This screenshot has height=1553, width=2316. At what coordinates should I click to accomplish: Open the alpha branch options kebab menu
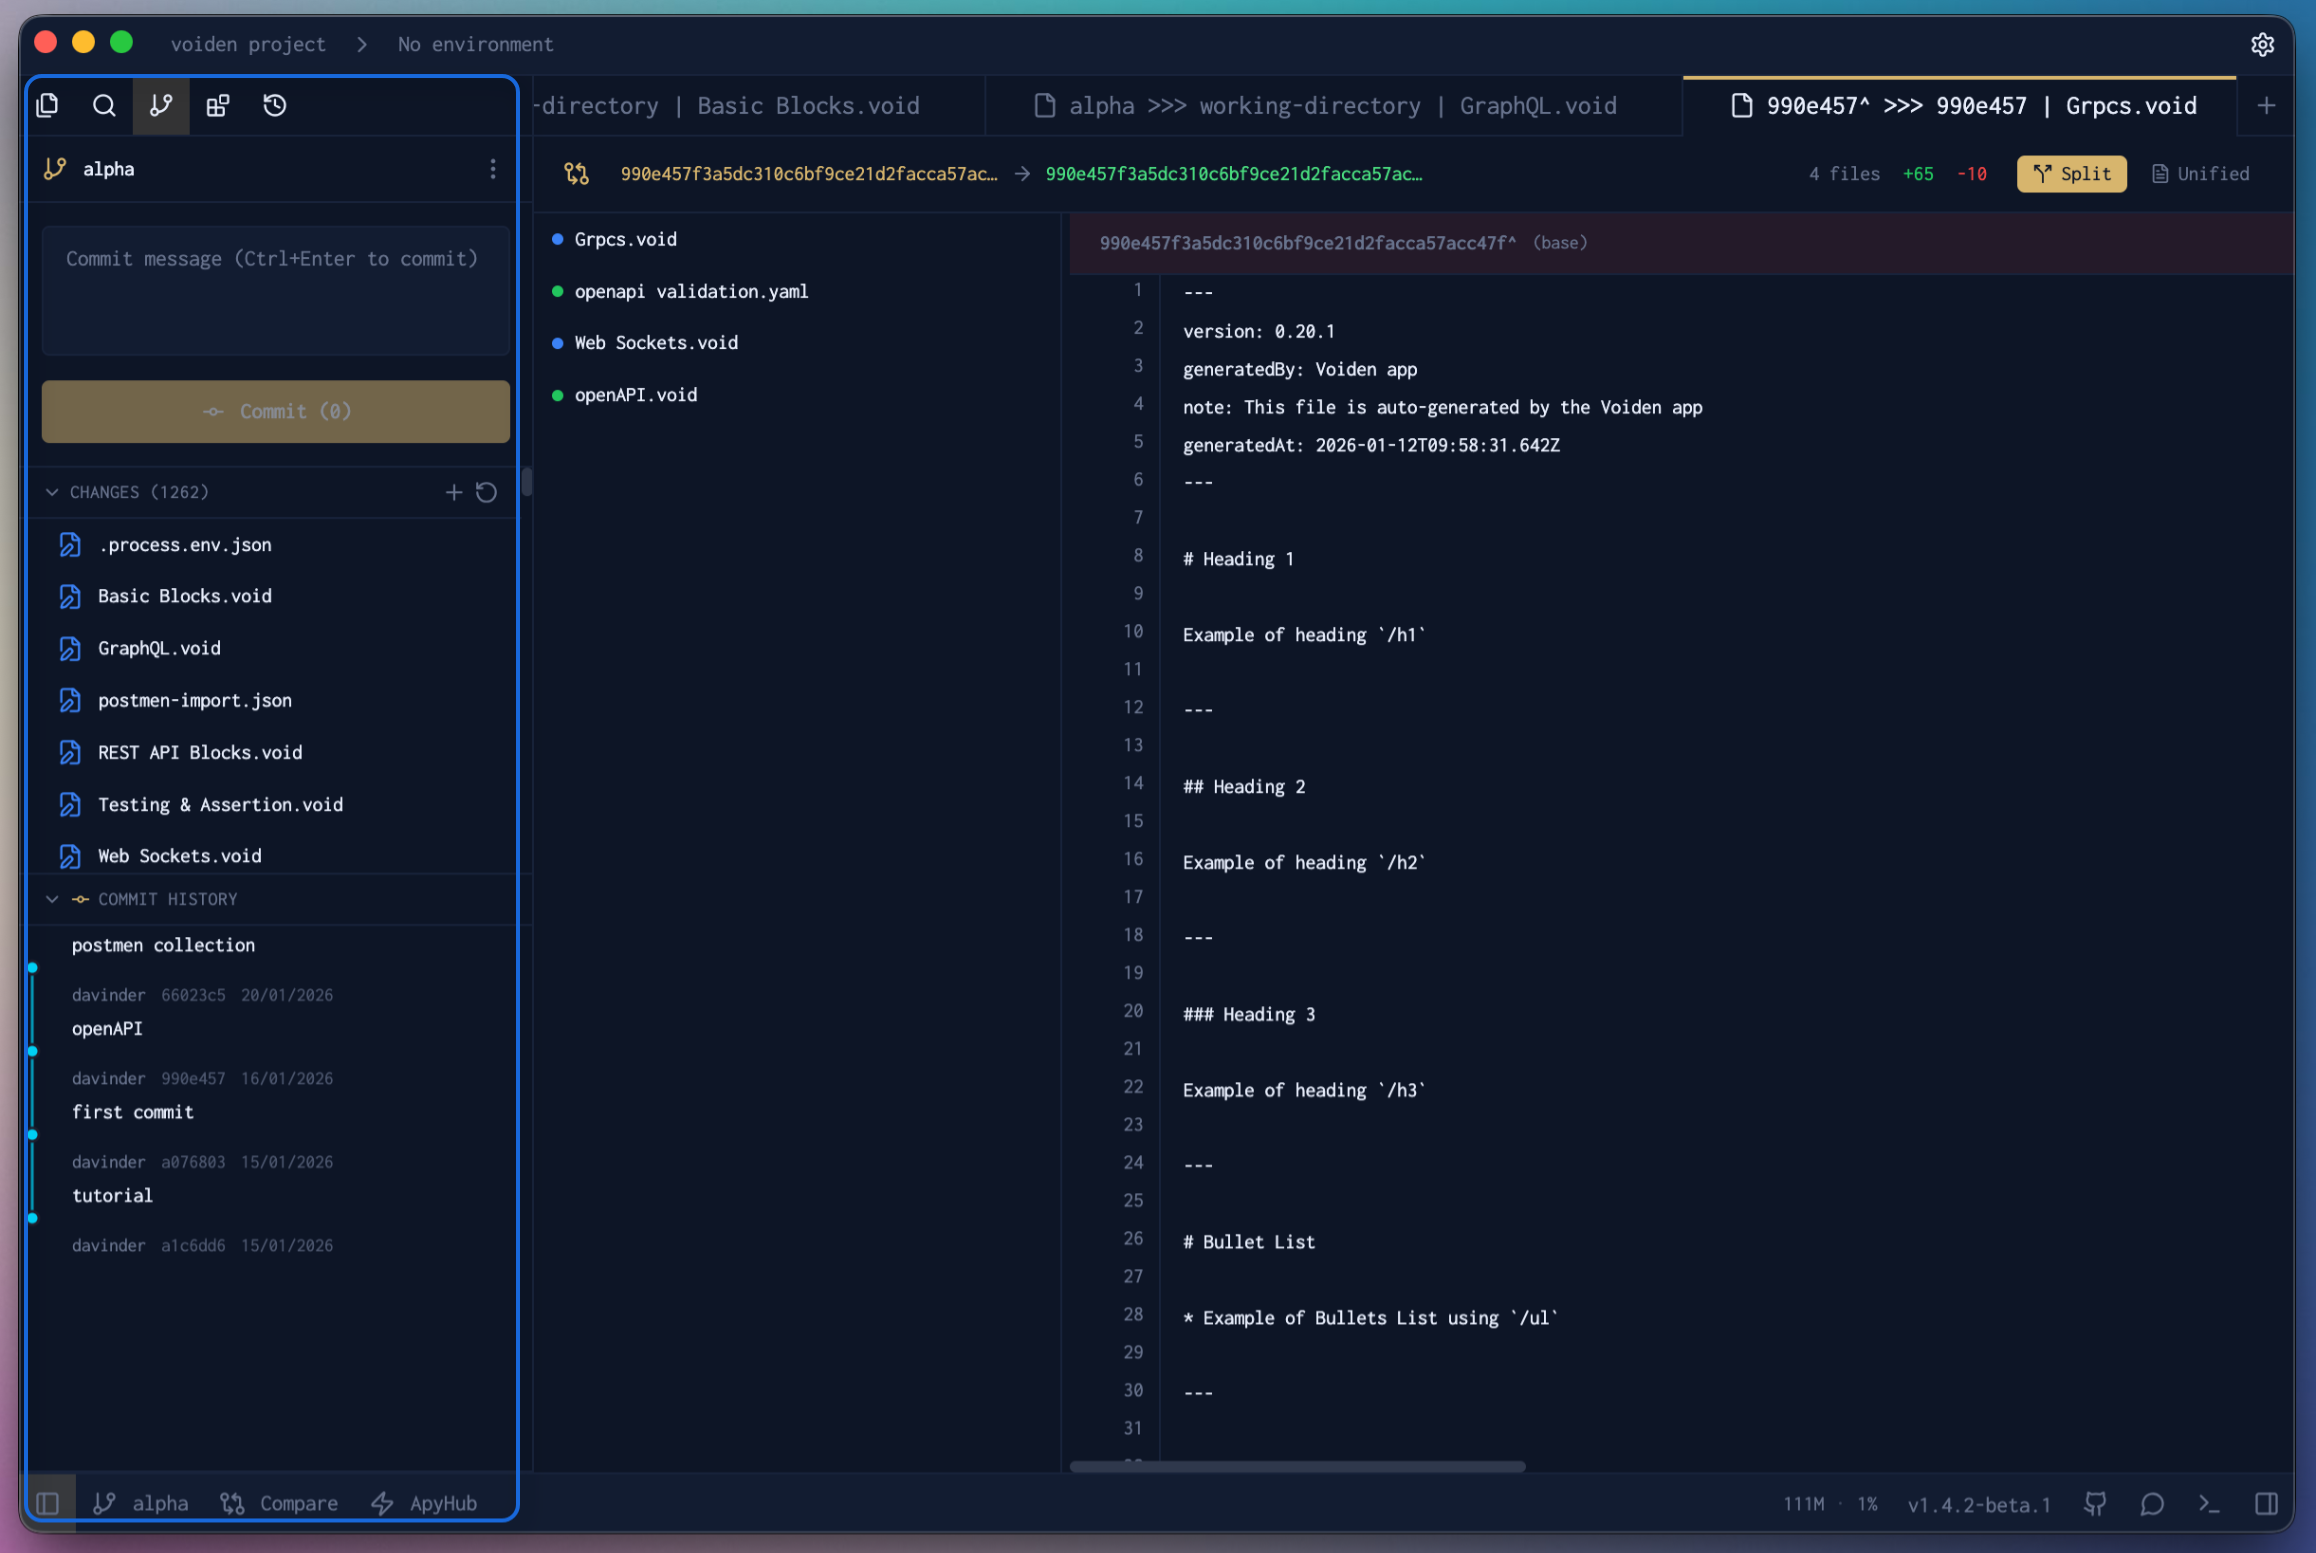[493, 169]
